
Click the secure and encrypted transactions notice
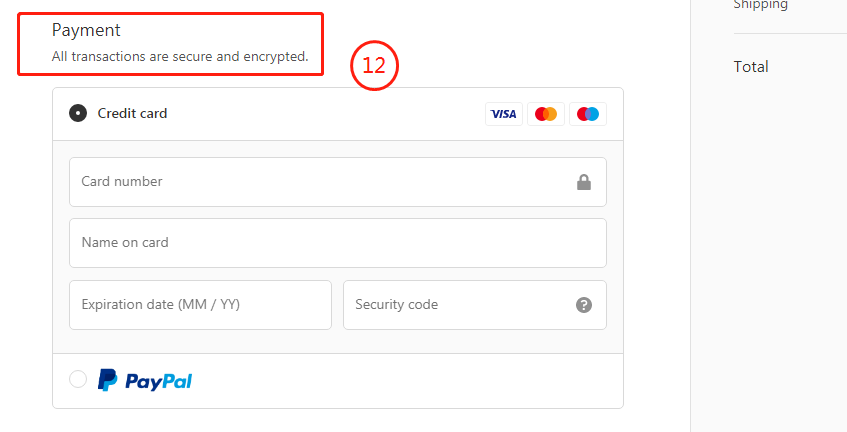180,57
